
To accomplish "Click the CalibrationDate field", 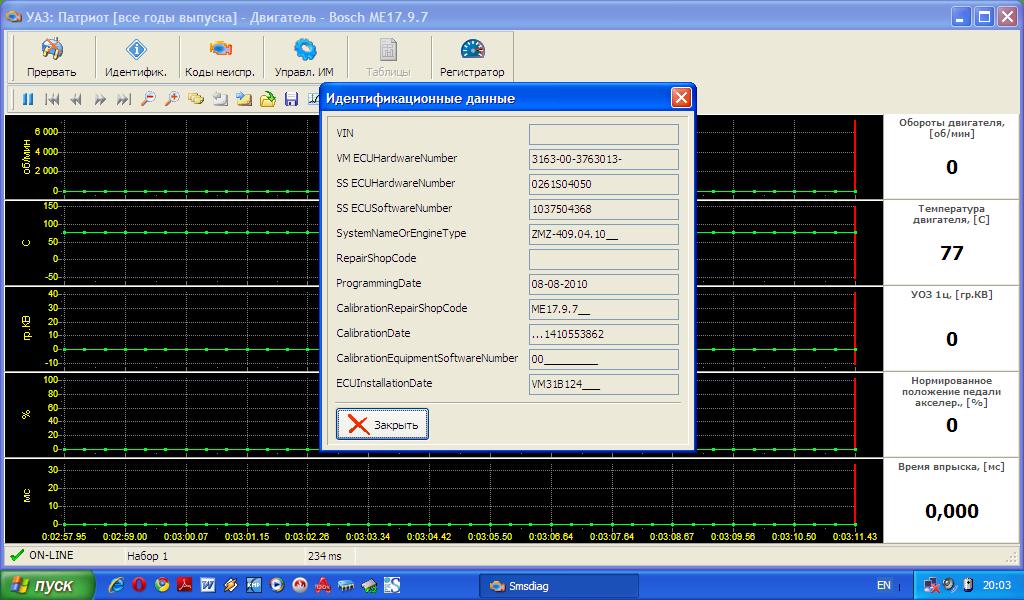I will point(603,334).
